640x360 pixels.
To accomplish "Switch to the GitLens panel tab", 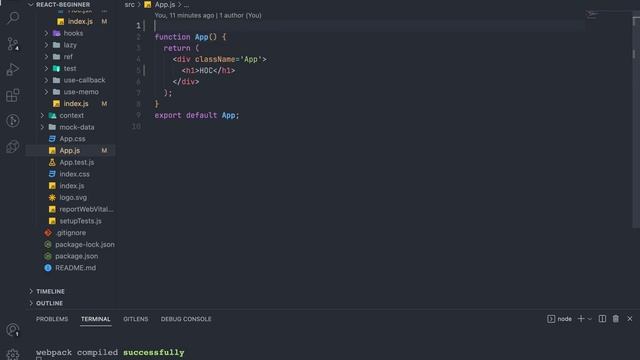I will click(x=136, y=319).
